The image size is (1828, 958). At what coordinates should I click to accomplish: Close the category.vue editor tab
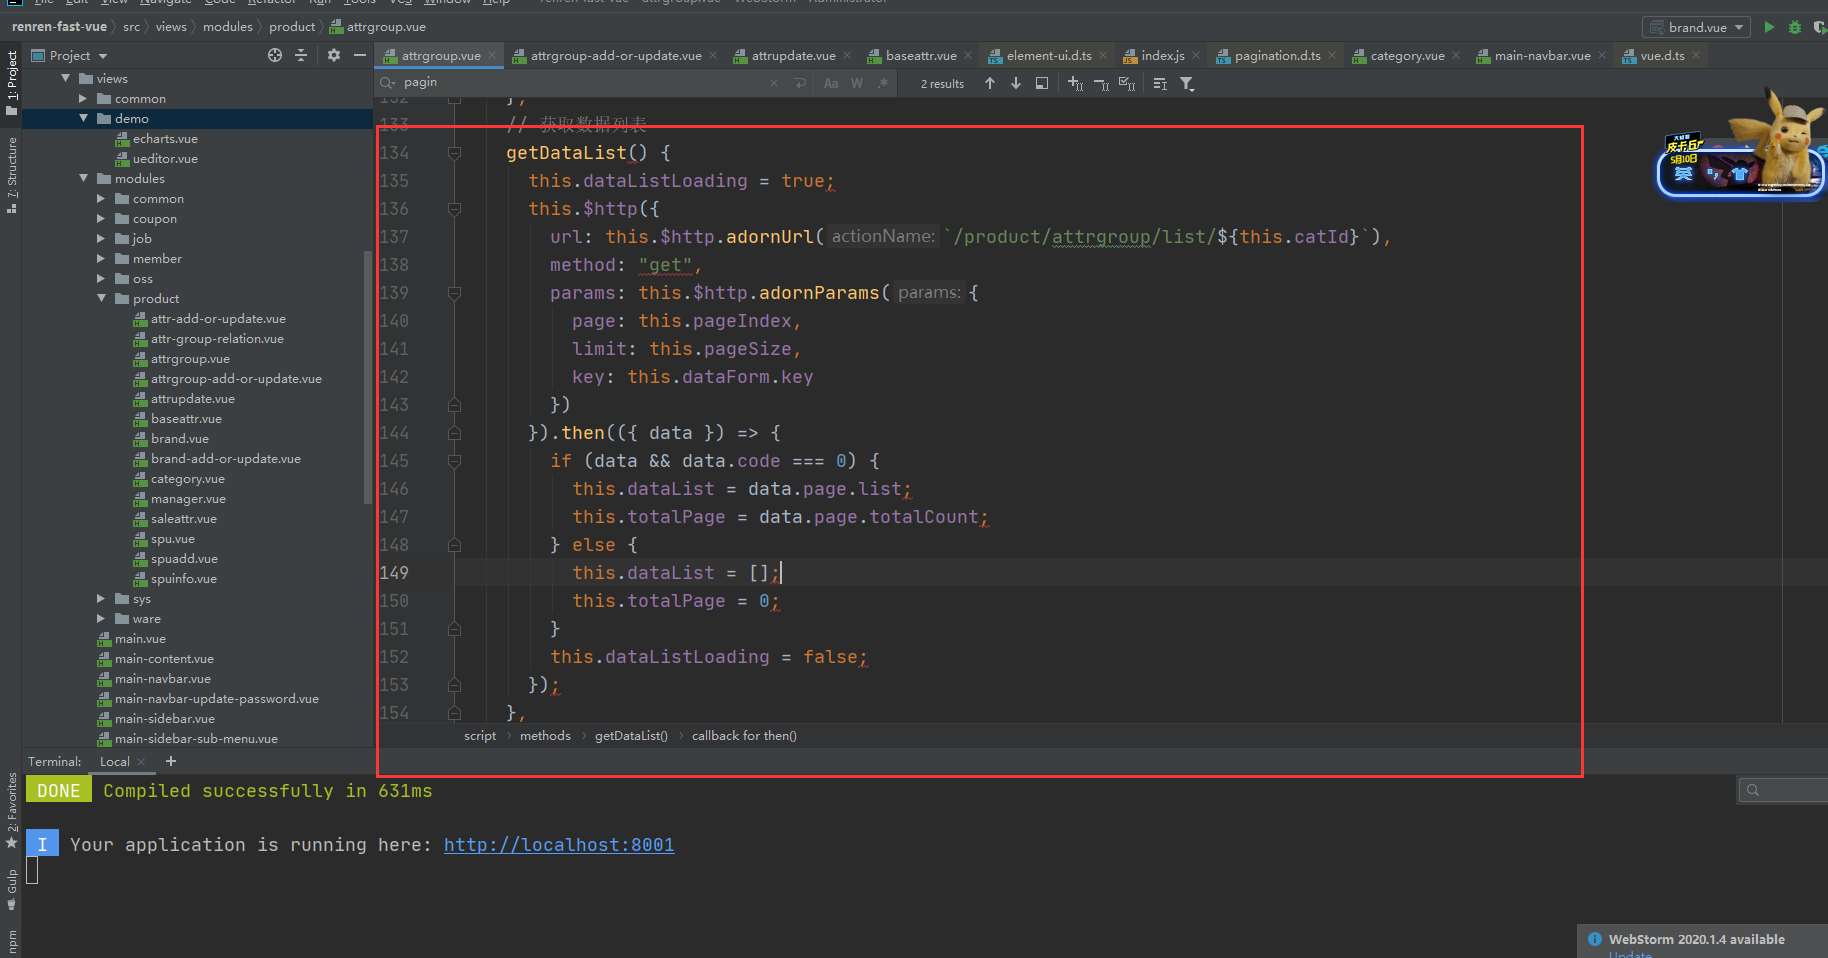[1455, 56]
